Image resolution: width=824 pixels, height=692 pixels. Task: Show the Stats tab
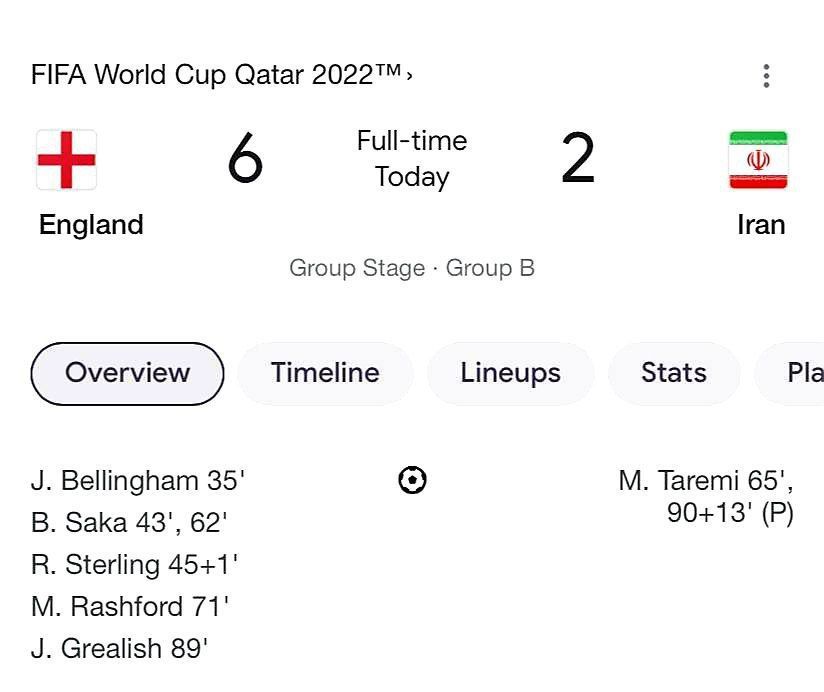coord(674,374)
